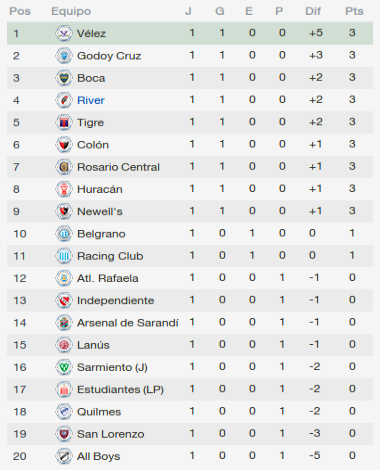Select the Huracán club crest icon

point(64,189)
